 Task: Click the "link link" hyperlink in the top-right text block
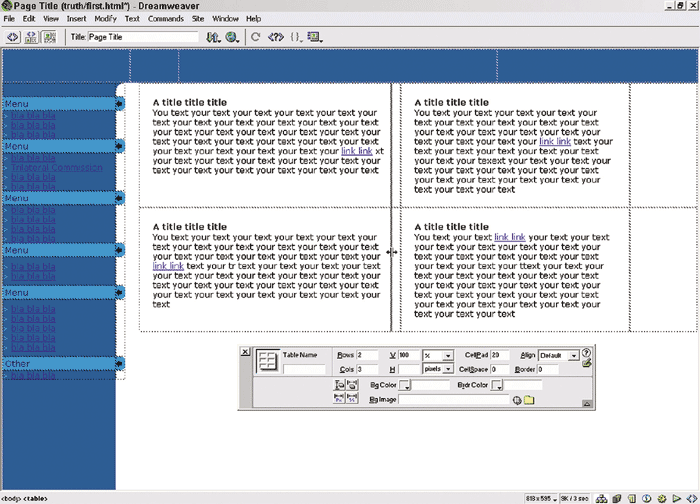(x=555, y=141)
